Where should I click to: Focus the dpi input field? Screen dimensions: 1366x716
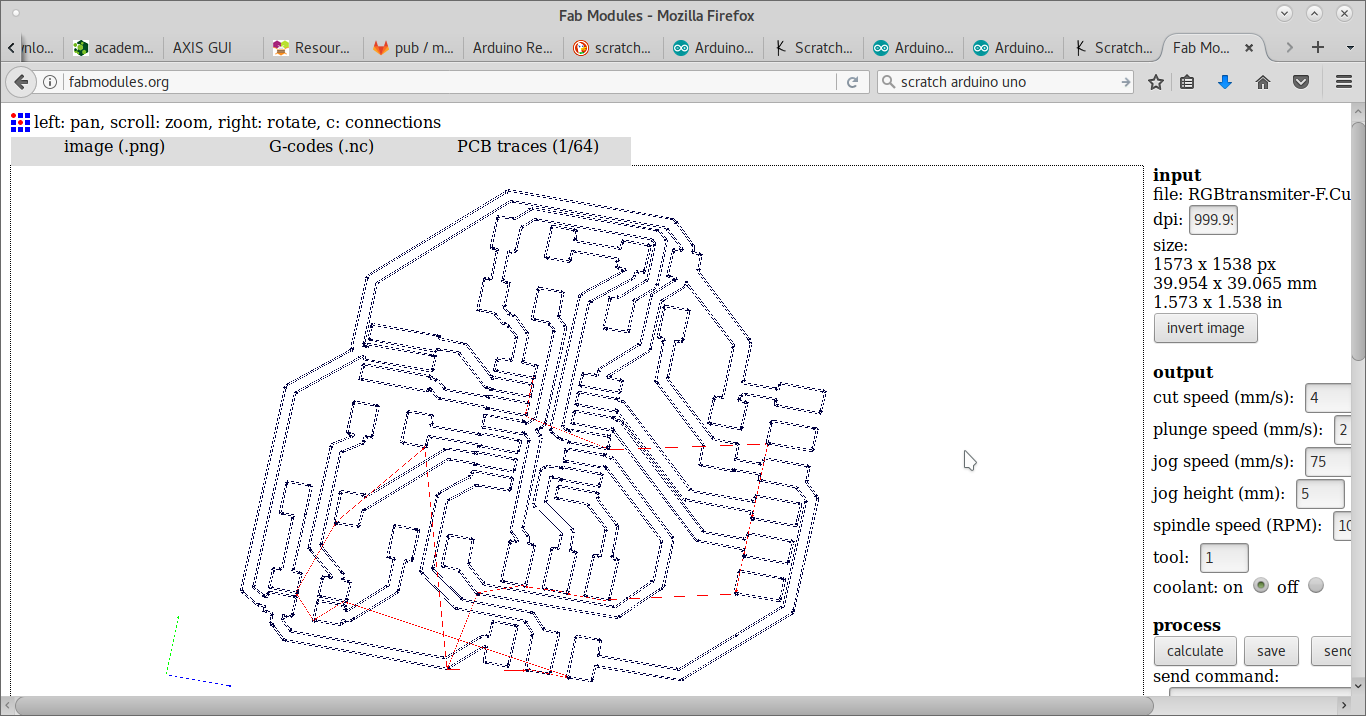point(1213,220)
